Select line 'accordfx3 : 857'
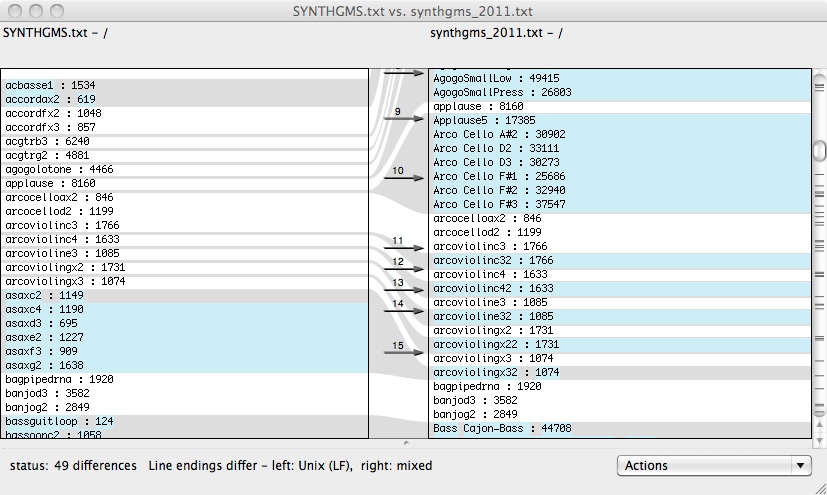The width and height of the screenshot is (827, 495). [184, 127]
